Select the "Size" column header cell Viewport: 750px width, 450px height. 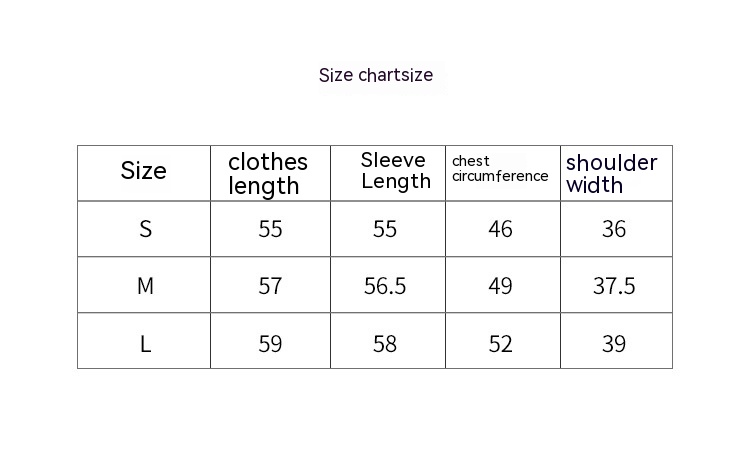[x=144, y=171]
